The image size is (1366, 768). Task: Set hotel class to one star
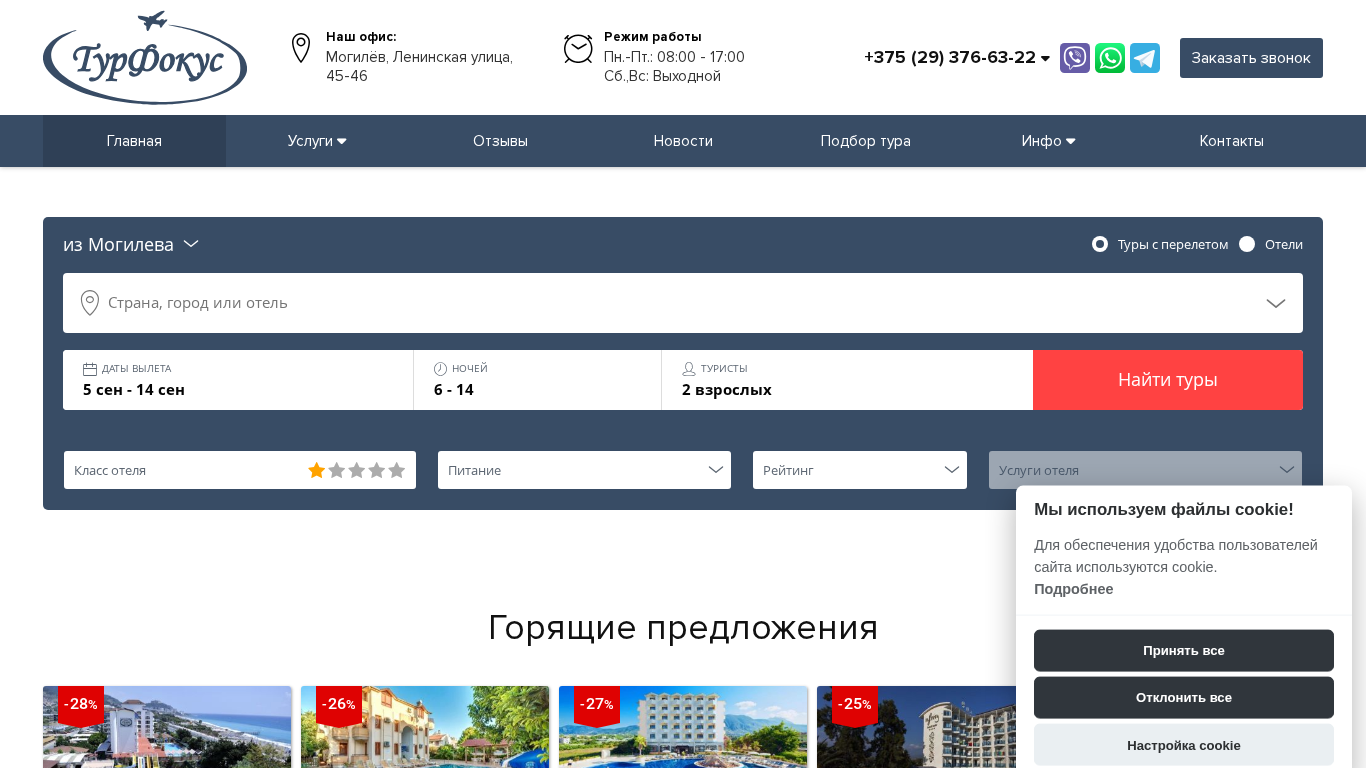317,470
